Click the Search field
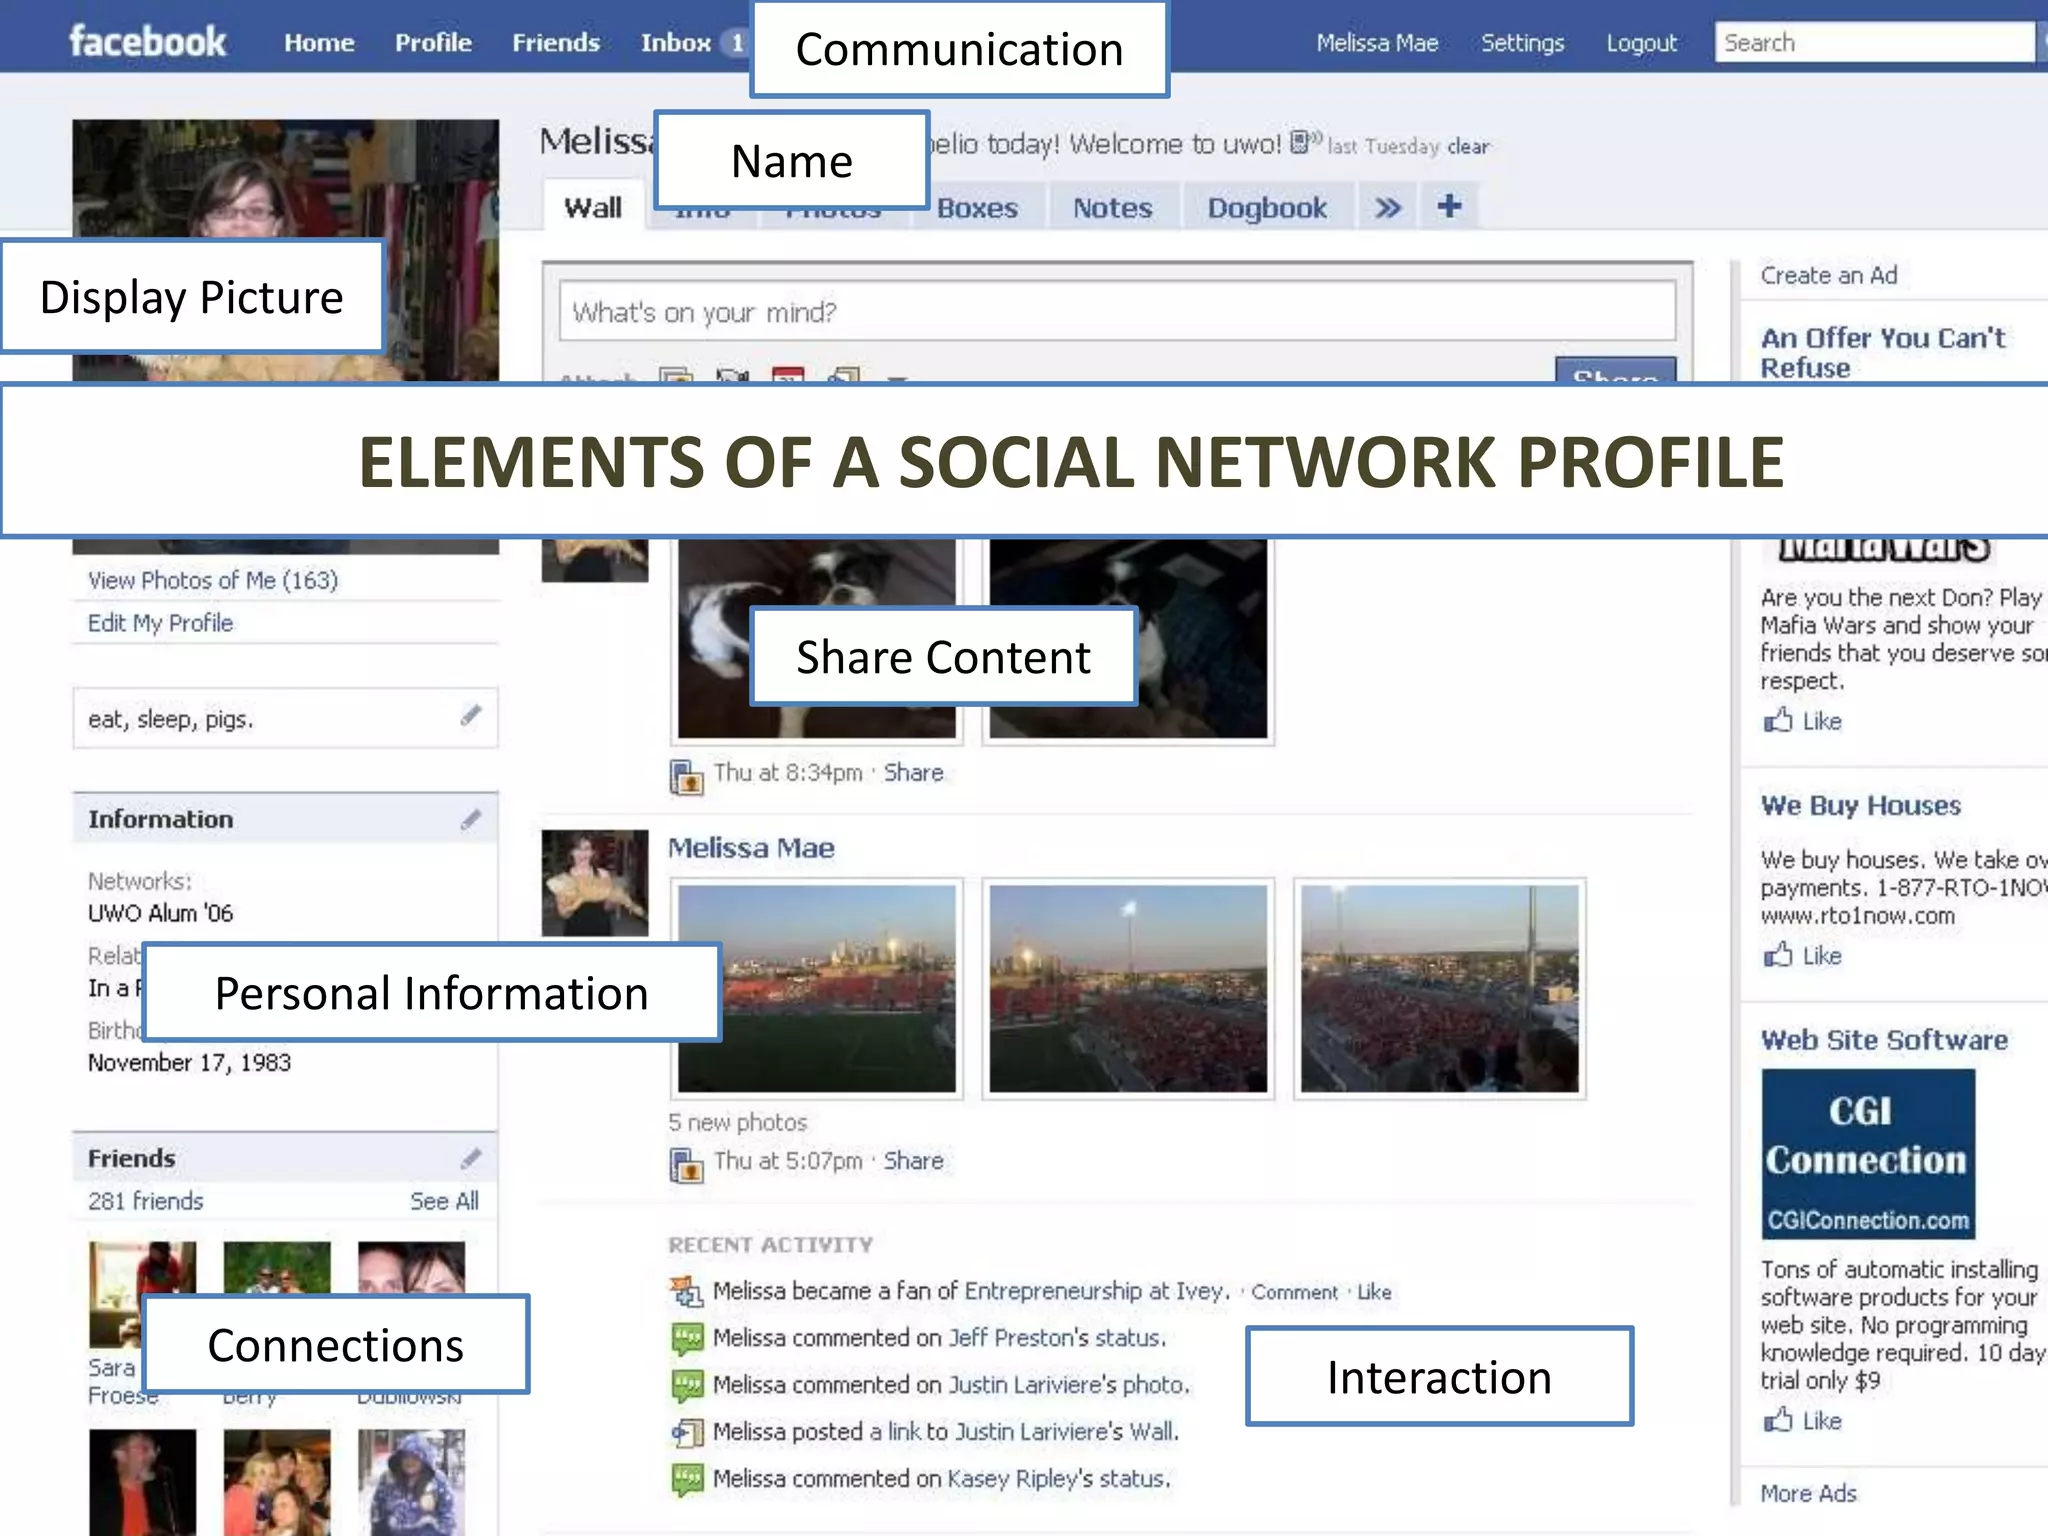Image resolution: width=2048 pixels, height=1536 pixels. tap(1874, 43)
